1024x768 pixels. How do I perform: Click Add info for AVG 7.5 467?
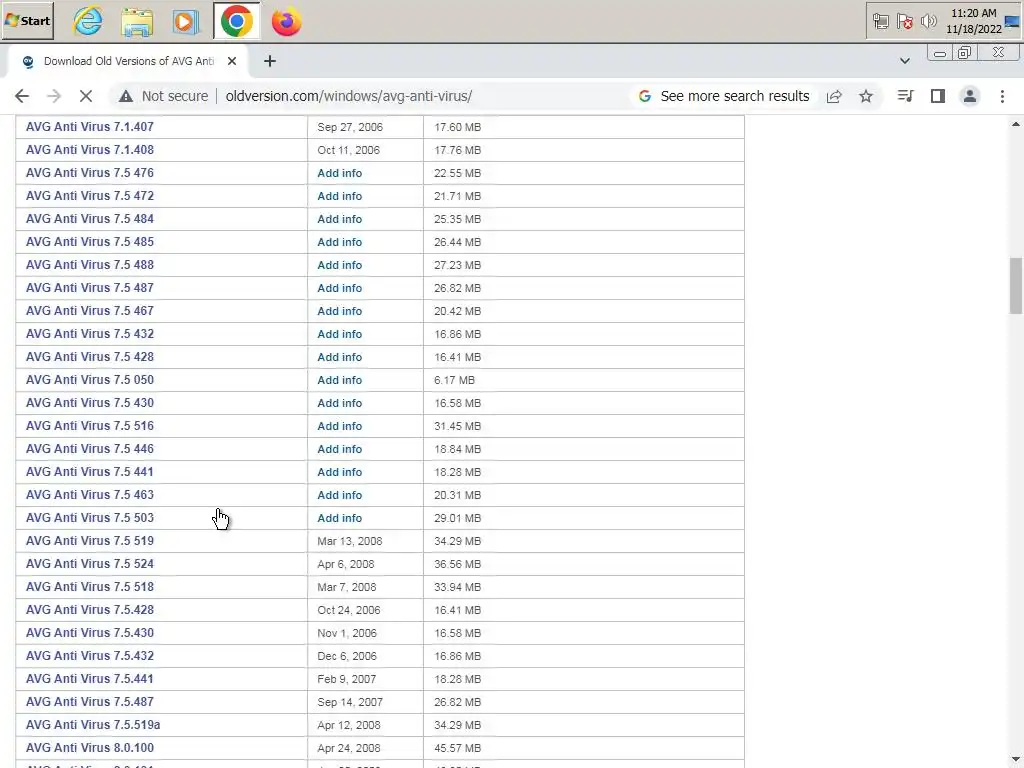[x=340, y=311]
